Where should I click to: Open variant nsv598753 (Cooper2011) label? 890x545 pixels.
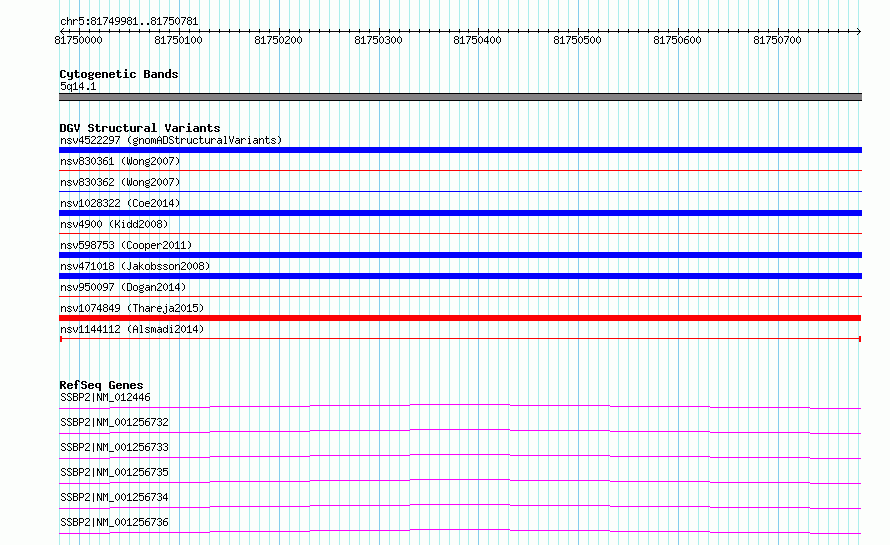tap(126, 245)
